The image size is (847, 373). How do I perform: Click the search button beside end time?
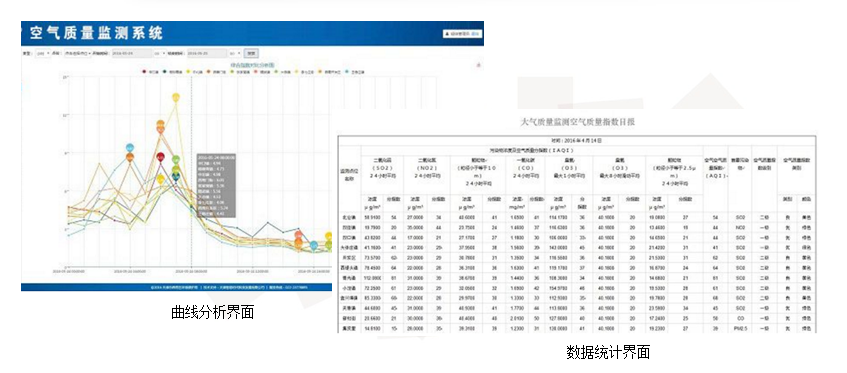(251, 53)
